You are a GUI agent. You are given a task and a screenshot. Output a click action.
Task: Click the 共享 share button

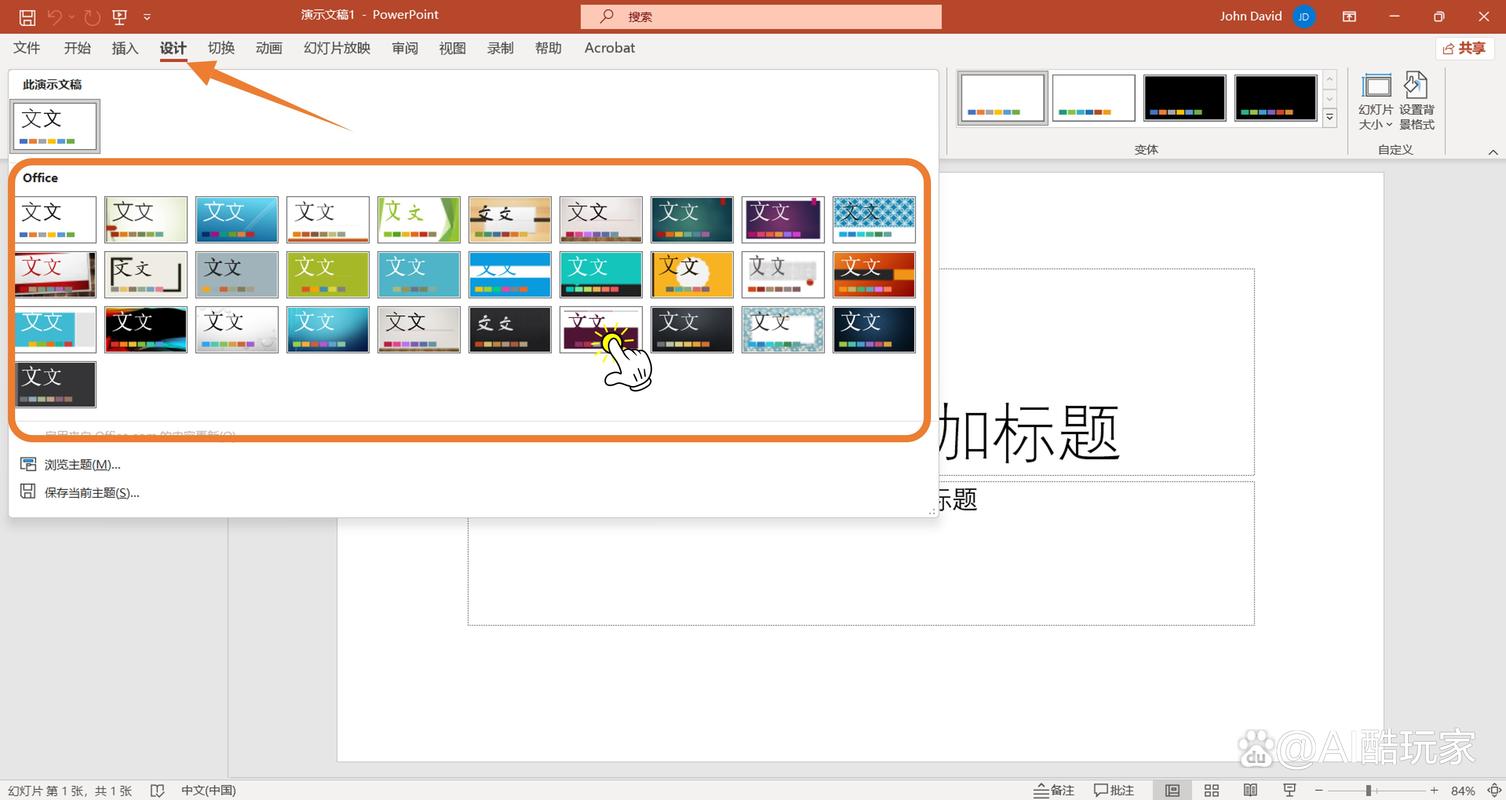click(1465, 48)
